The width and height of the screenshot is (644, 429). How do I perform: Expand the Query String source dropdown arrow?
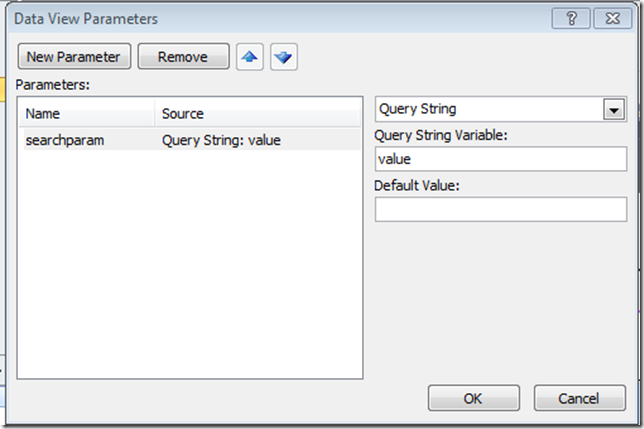click(x=614, y=110)
